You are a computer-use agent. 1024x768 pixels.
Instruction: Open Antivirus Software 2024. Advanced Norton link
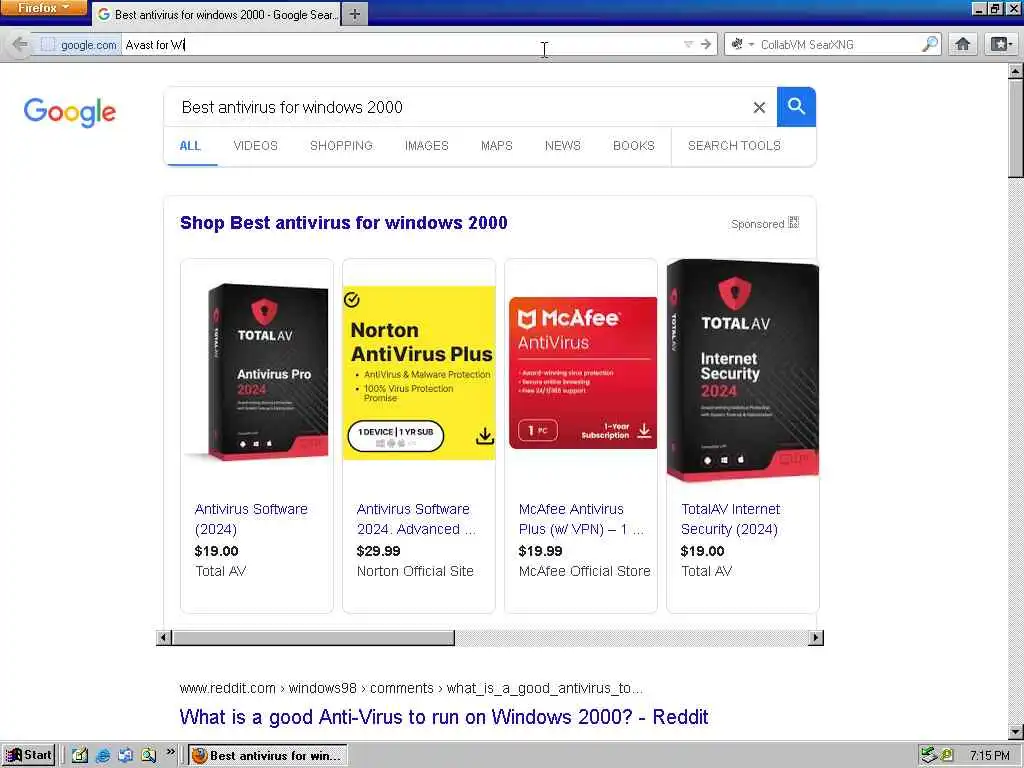click(416, 519)
